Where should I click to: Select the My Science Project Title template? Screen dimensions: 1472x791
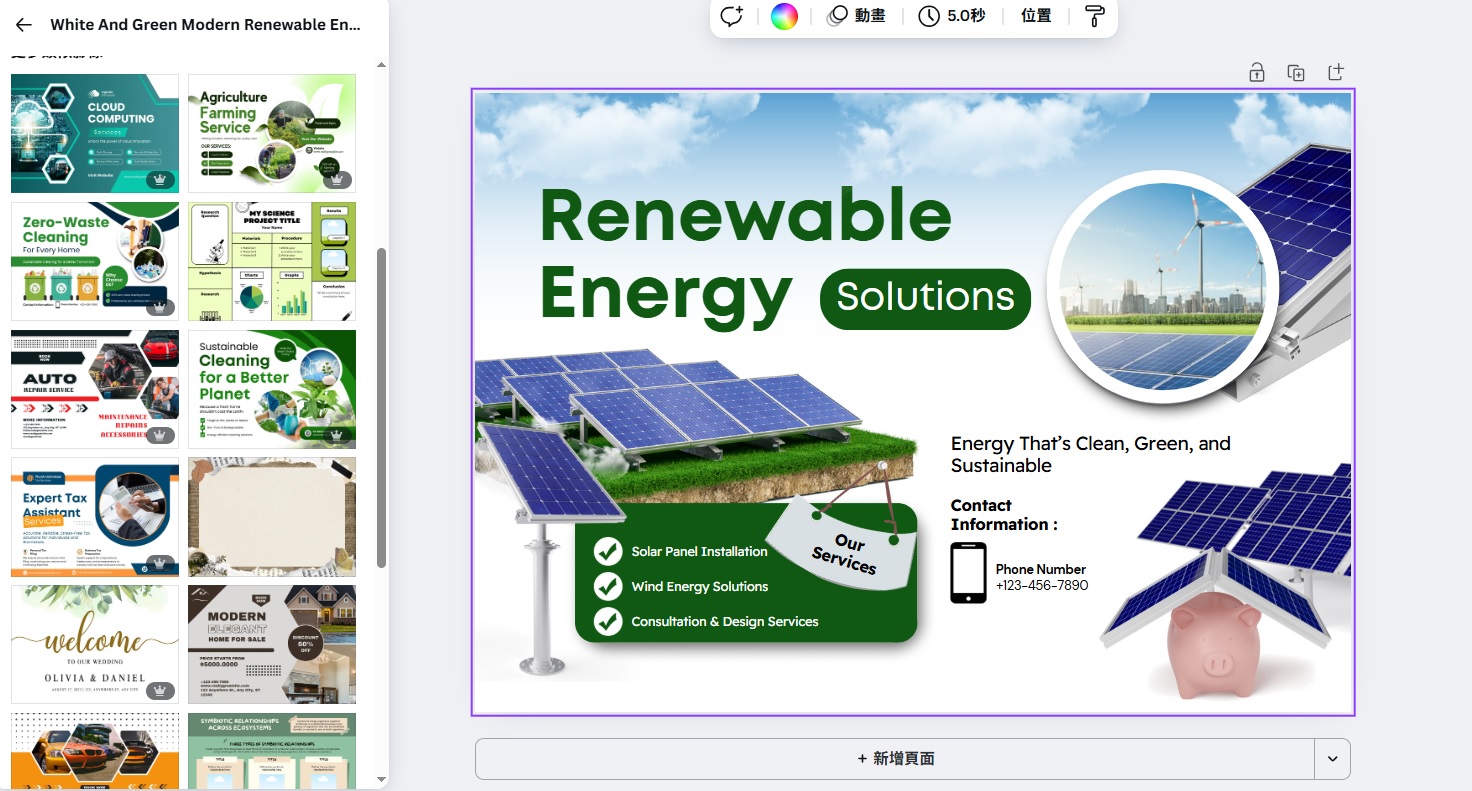click(x=272, y=261)
